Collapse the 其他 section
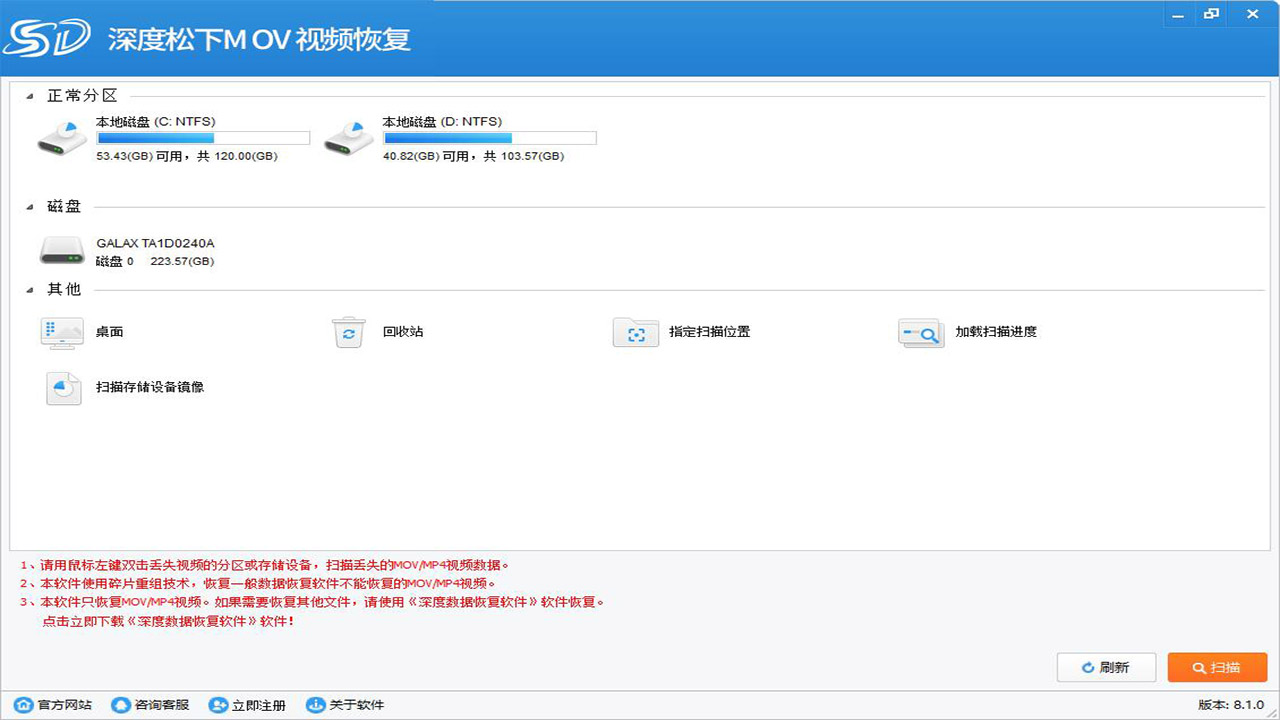Image resolution: width=1280 pixels, height=720 pixels. [30, 289]
